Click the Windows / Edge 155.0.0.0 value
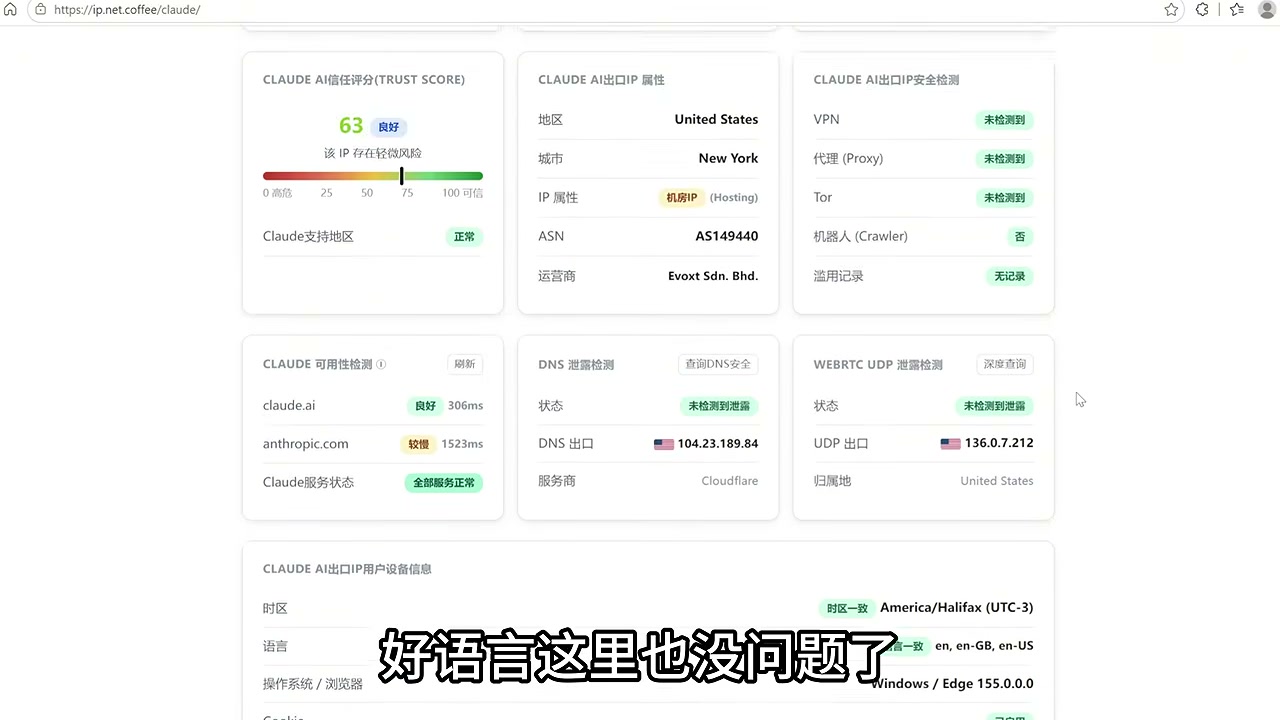Screen dimensions: 1280x720 tap(952, 684)
